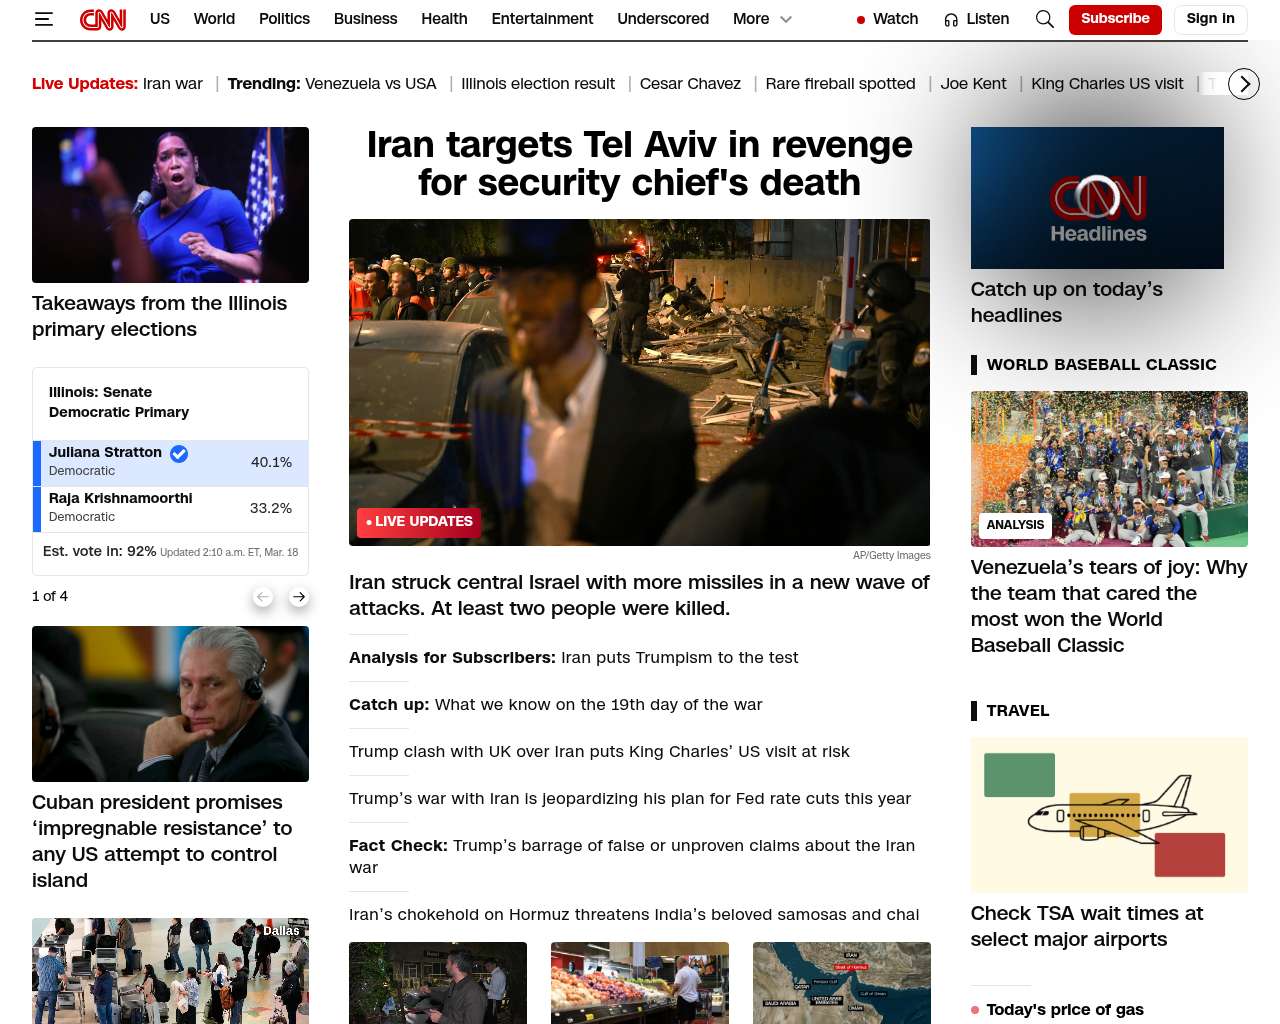1280x1024 pixels.
Task: Read Check TSA wait times story
Action: click(x=1087, y=926)
